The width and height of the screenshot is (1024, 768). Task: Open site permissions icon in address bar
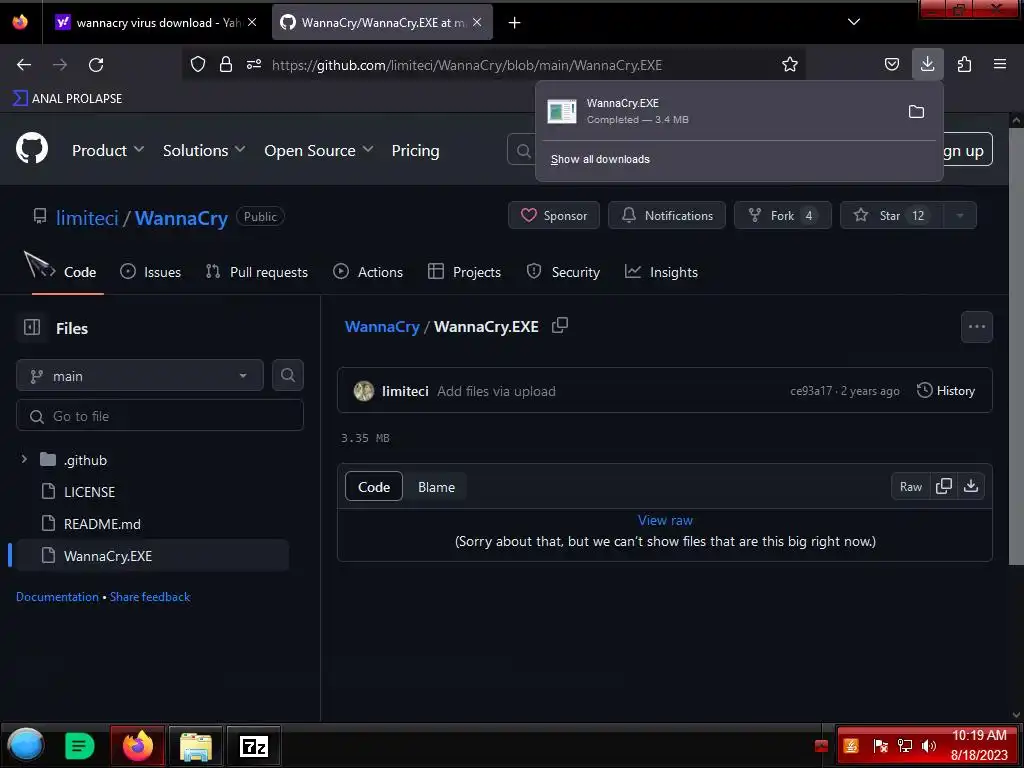coord(254,64)
